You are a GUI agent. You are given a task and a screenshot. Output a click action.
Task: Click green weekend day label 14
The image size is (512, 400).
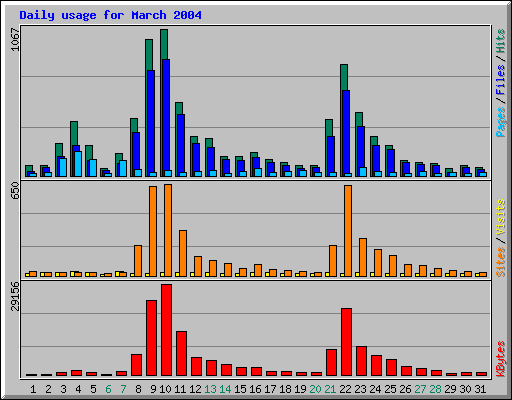[225, 389]
